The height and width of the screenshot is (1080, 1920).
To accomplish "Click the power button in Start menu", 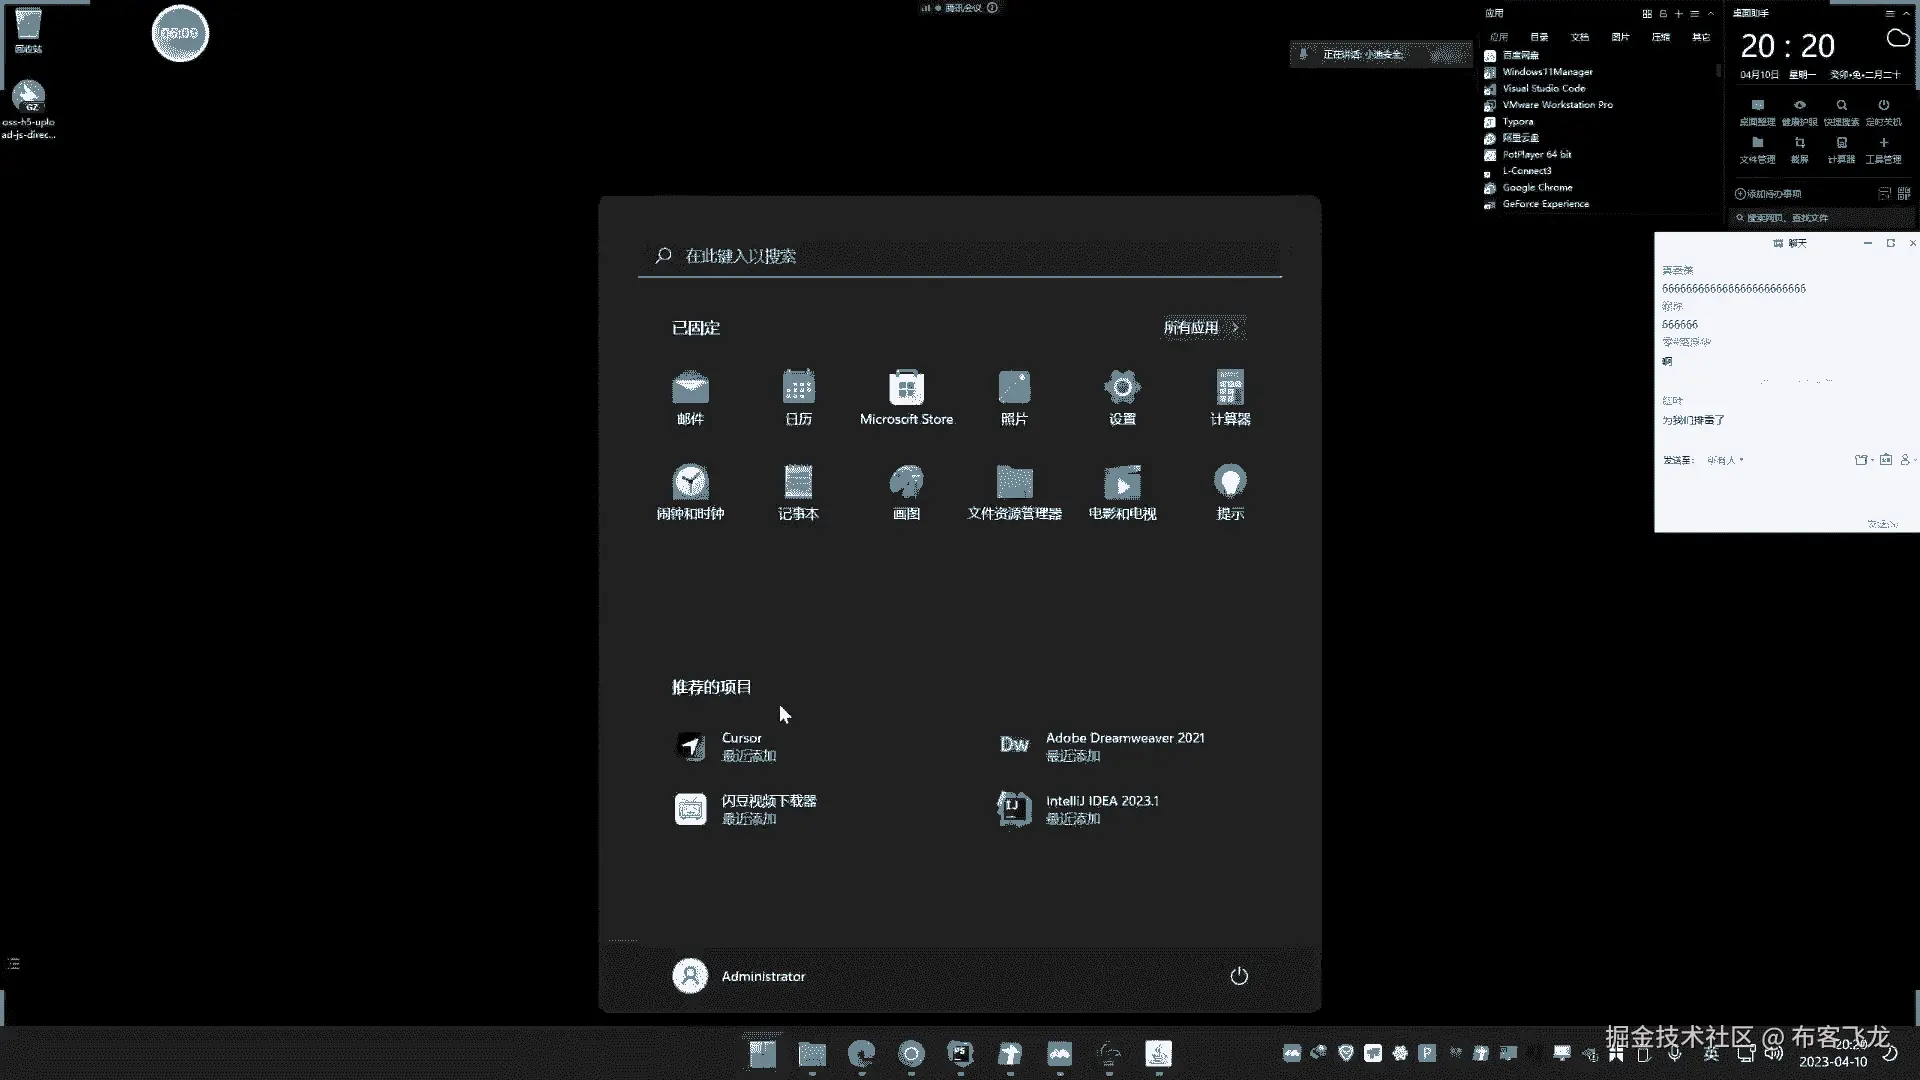I will tap(1238, 976).
